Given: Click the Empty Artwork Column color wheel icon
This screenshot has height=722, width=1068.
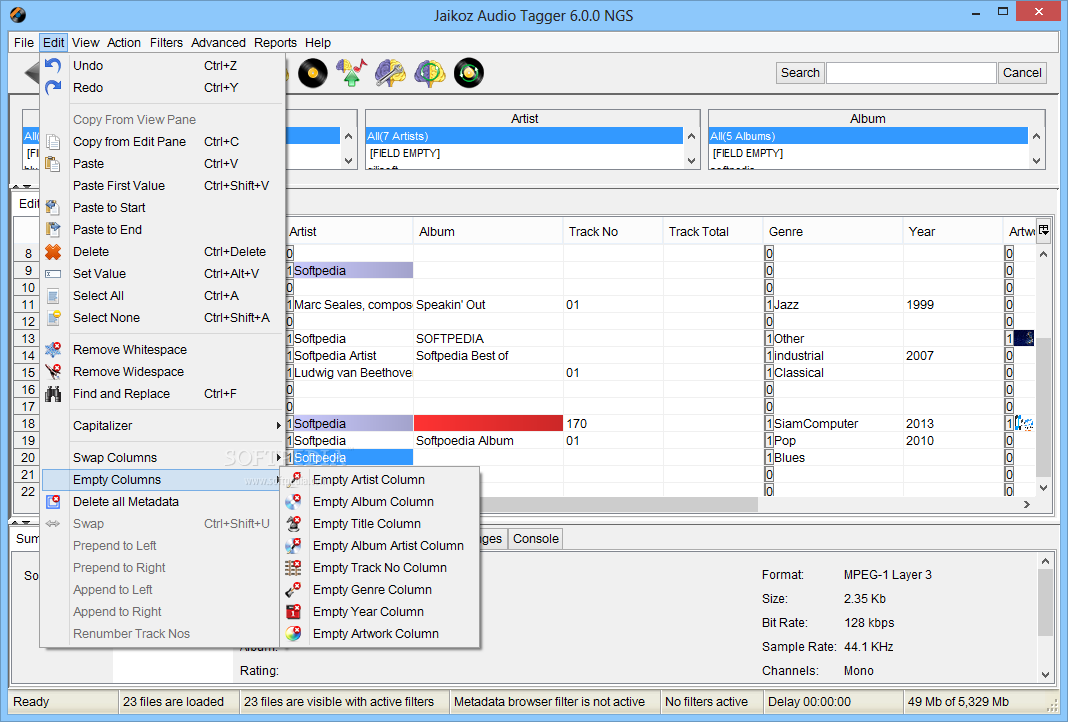Looking at the screenshot, I should tap(294, 633).
